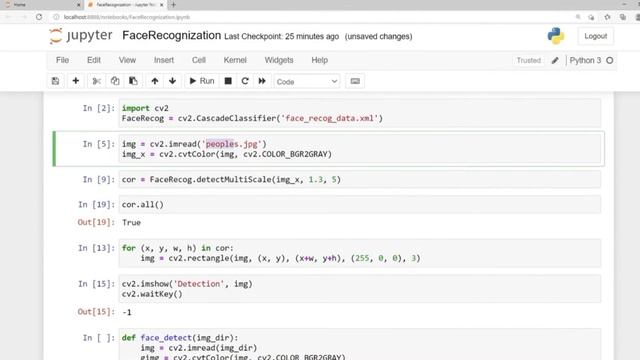Insert a cell below with plus icon
This screenshot has width=640, height=360.
pyautogui.click(x=76, y=81)
